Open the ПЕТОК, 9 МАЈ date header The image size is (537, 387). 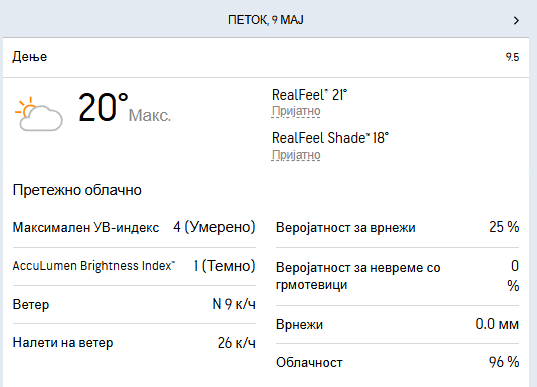[x=266, y=20]
